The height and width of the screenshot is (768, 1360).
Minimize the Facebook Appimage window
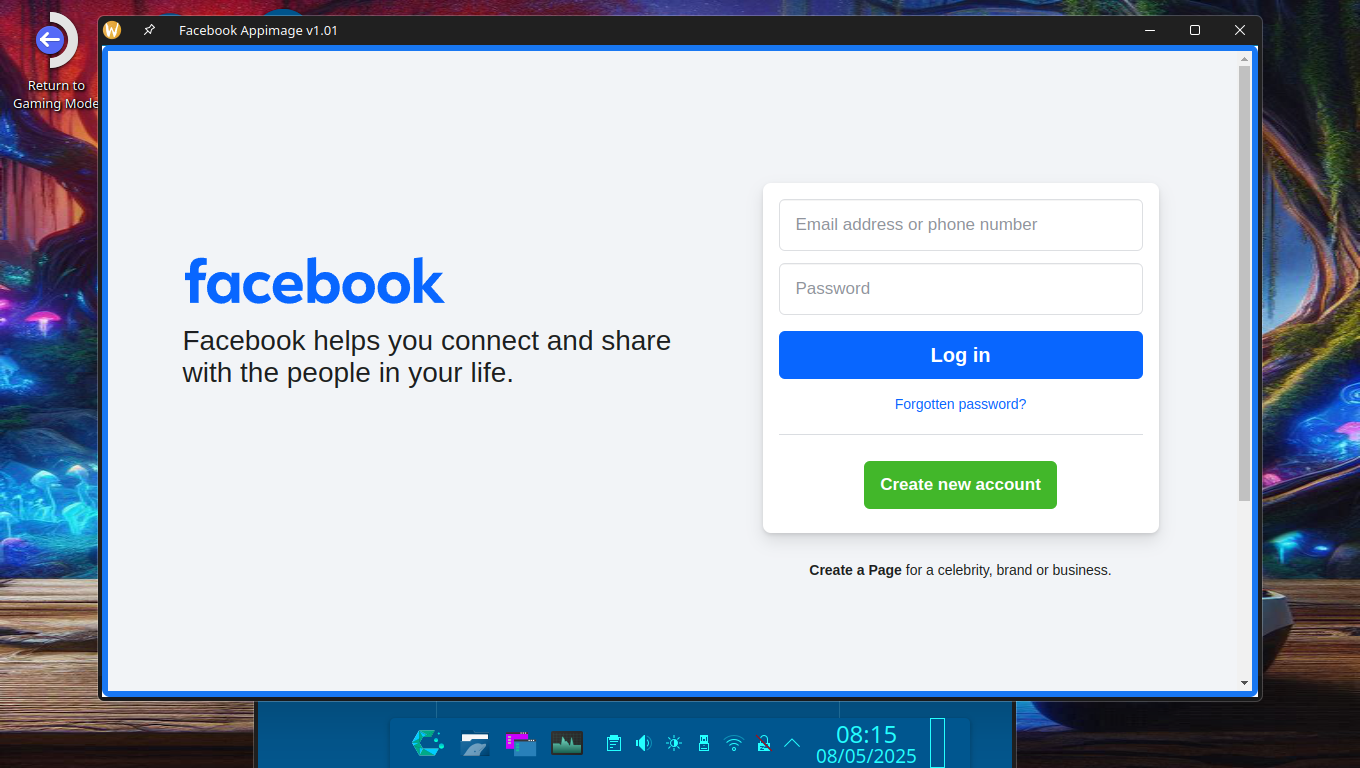[x=1149, y=30]
